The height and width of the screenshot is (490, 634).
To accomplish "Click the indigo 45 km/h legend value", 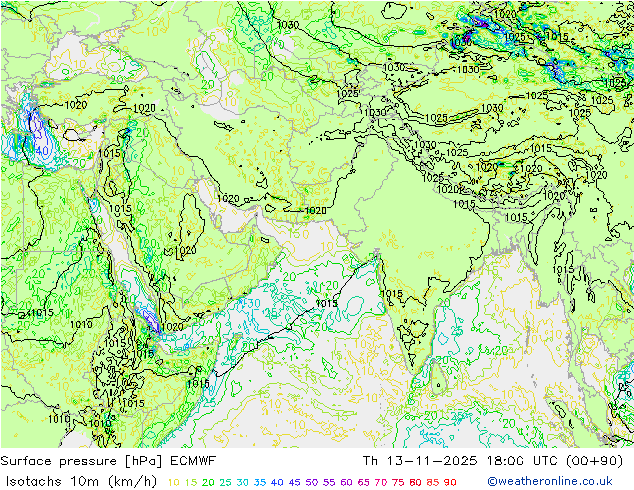I will [294, 482].
